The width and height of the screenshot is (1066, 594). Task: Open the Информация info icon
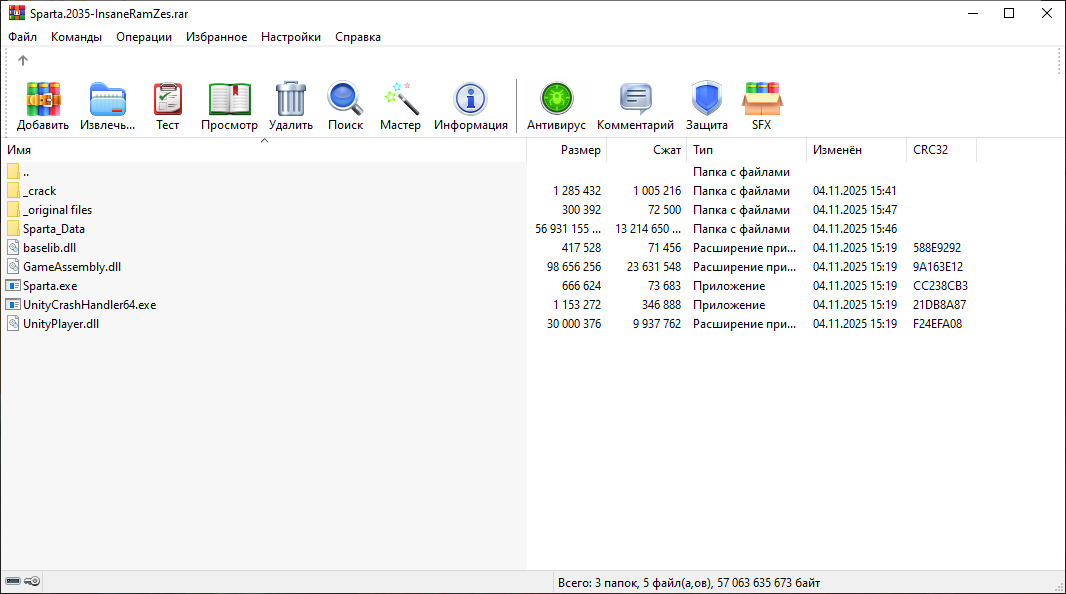pos(470,100)
